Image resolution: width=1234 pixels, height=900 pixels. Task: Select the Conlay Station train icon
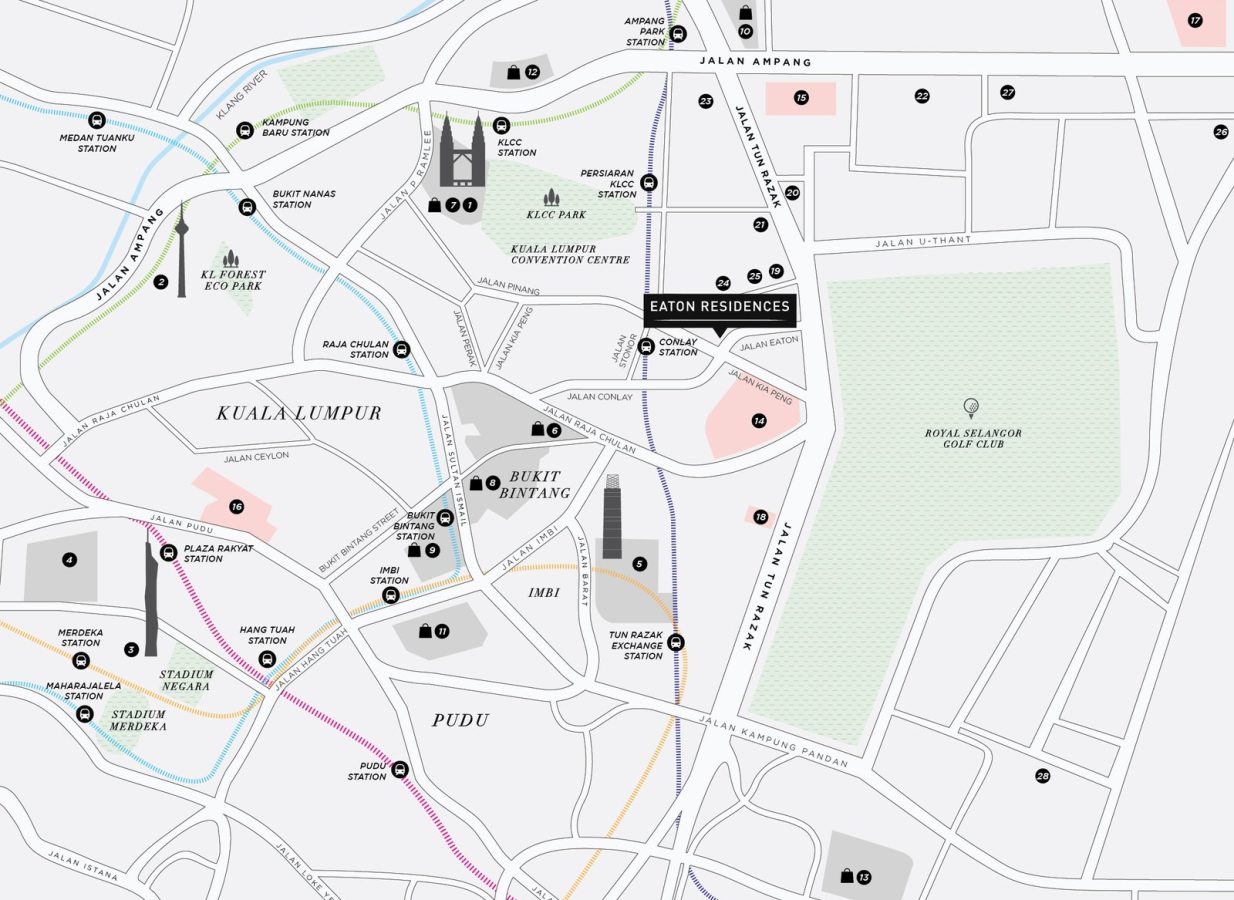[646, 347]
